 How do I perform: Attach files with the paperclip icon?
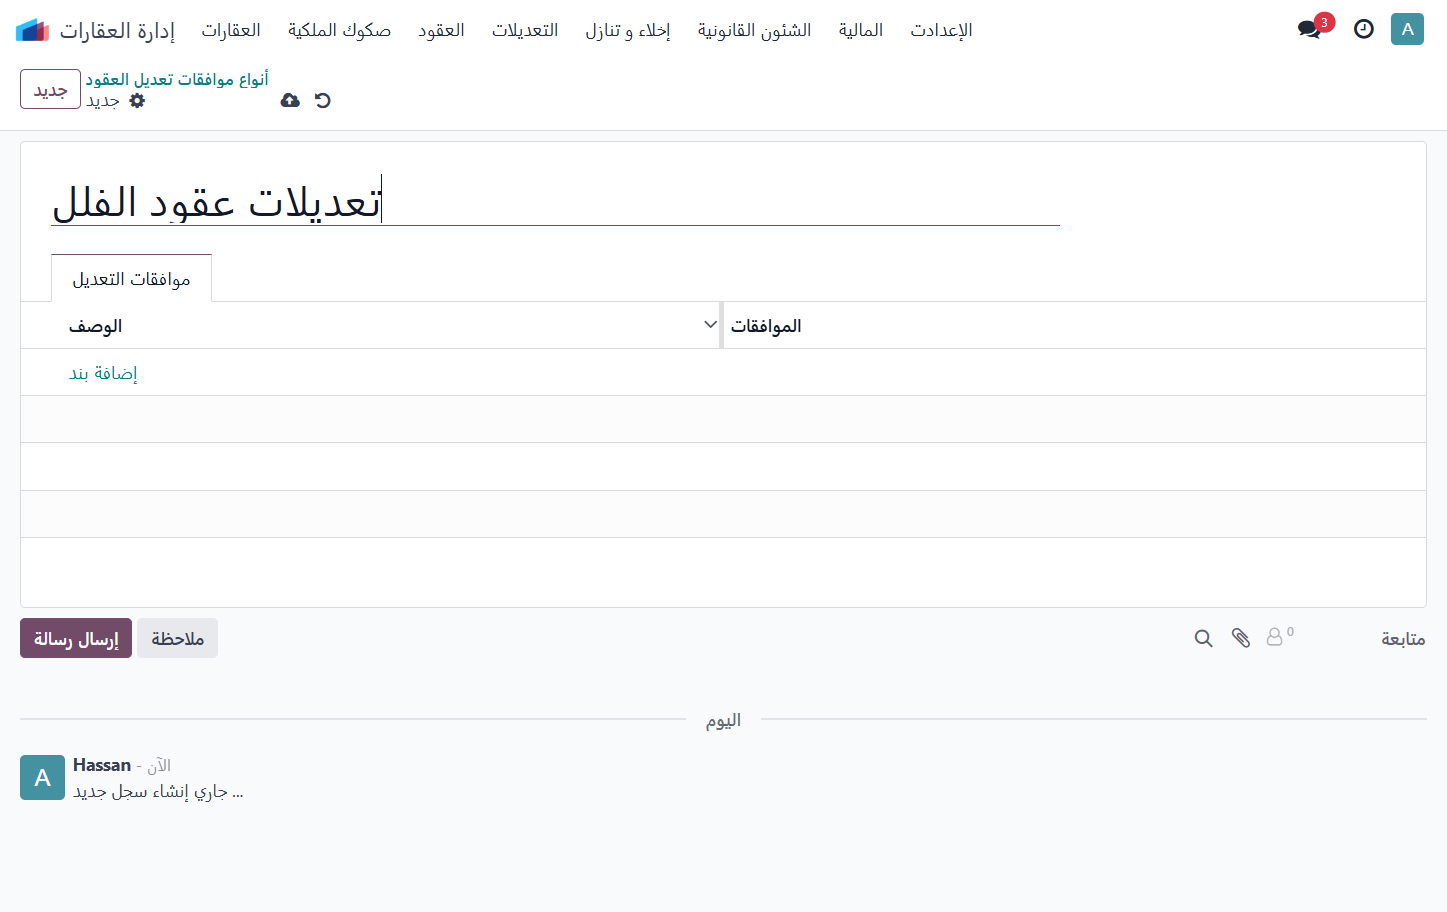(x=1241, y=638)
